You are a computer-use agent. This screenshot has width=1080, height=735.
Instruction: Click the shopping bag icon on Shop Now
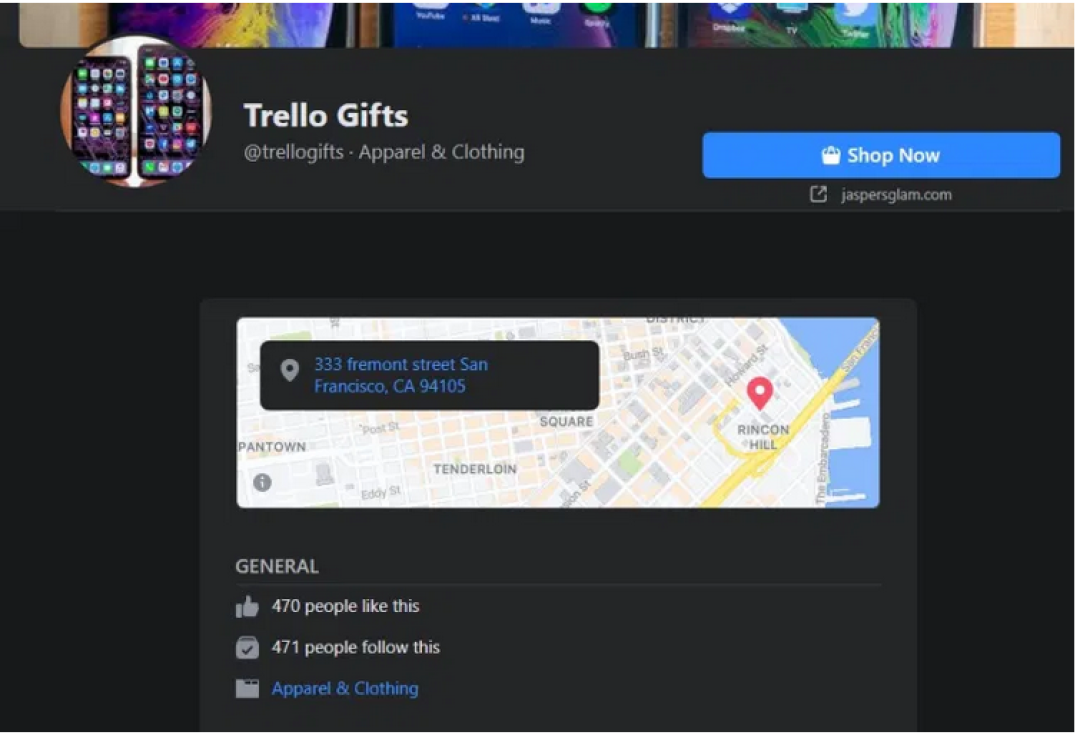(831, 156)
